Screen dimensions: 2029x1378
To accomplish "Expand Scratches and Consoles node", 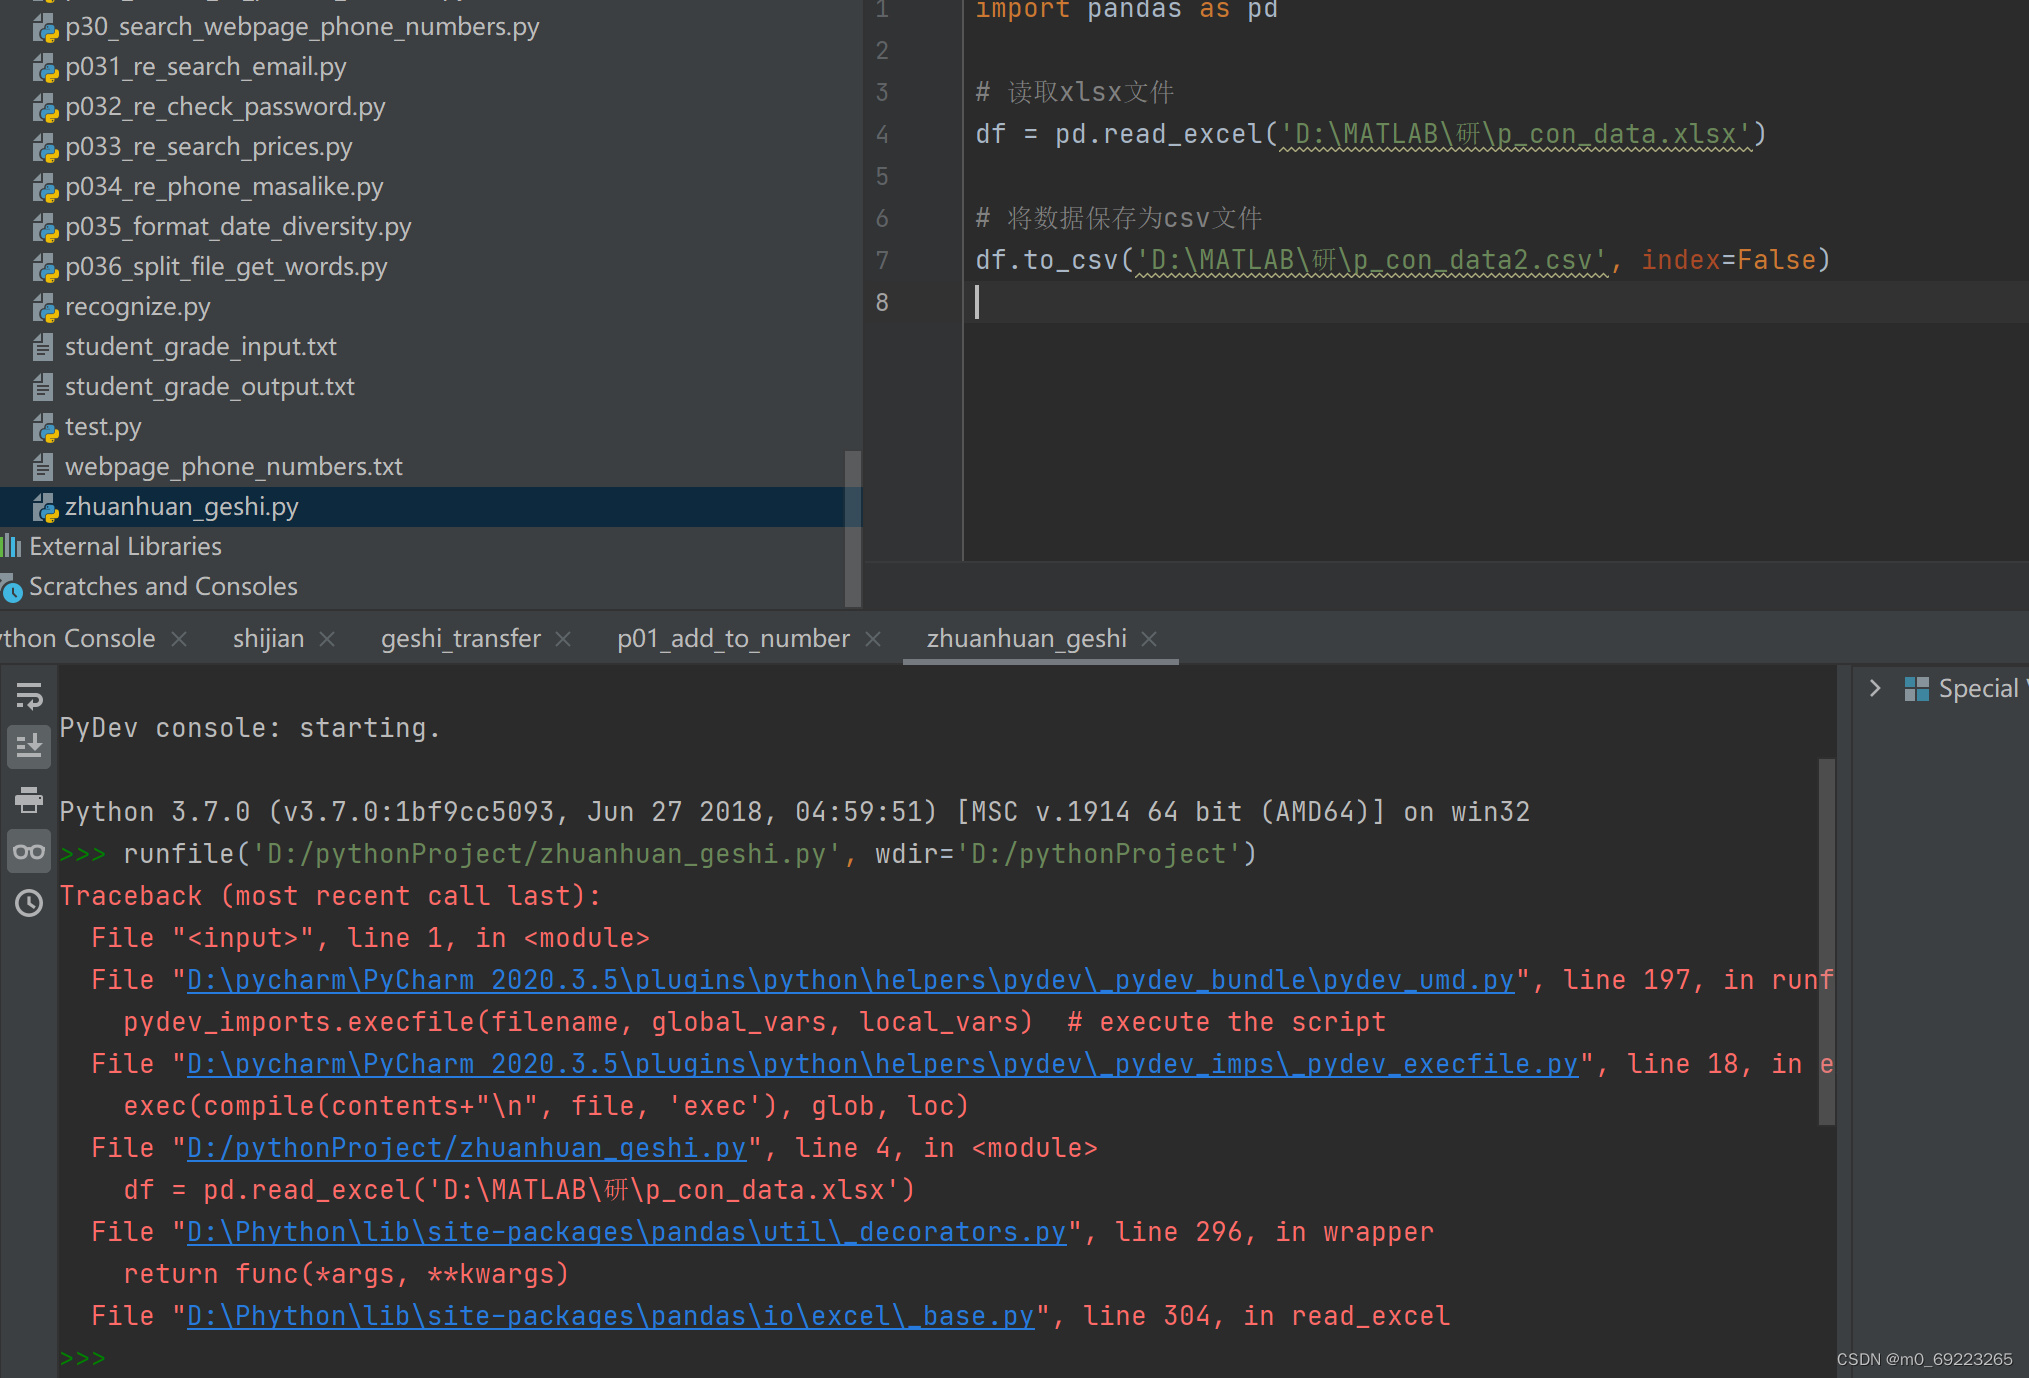I will click(x=163, y=587).
